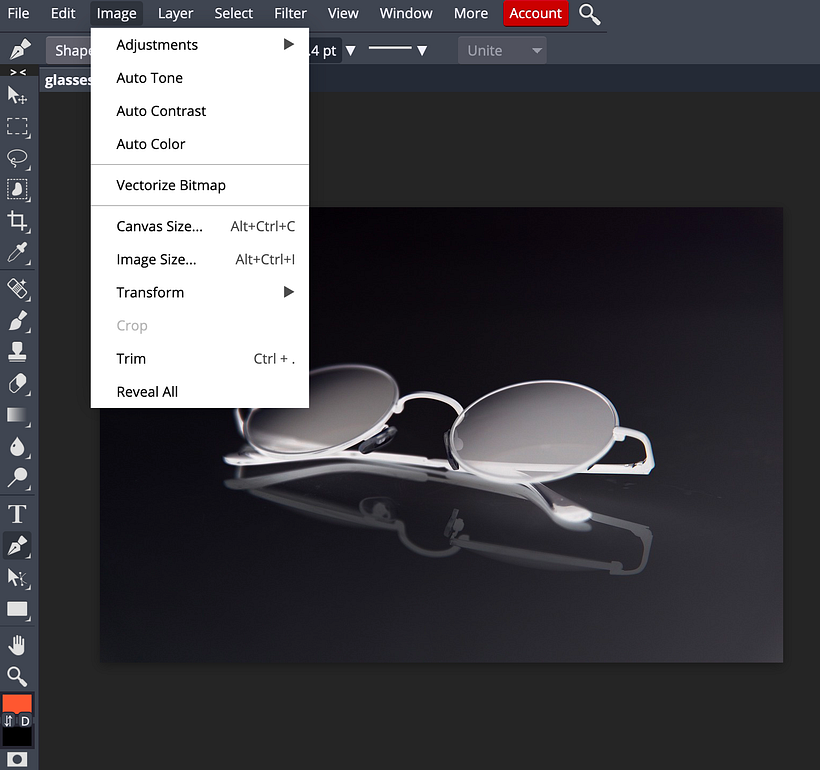Open Canvas Size dialog
Screen dimensions: 820x770
tap(200, 227)
